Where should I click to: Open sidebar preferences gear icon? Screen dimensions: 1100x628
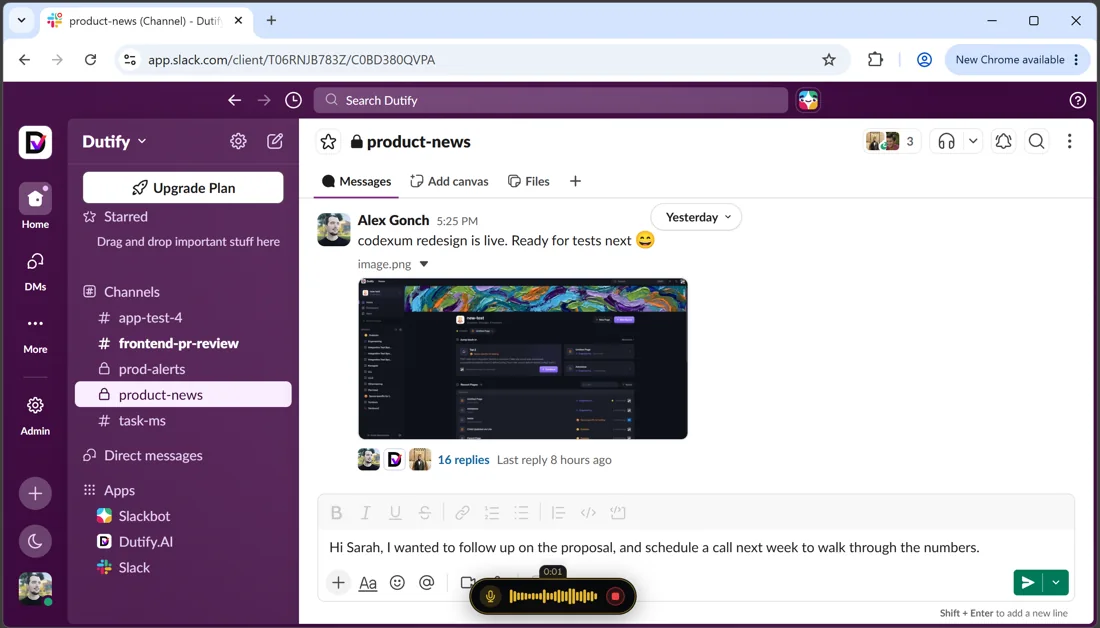coord(239,141)
